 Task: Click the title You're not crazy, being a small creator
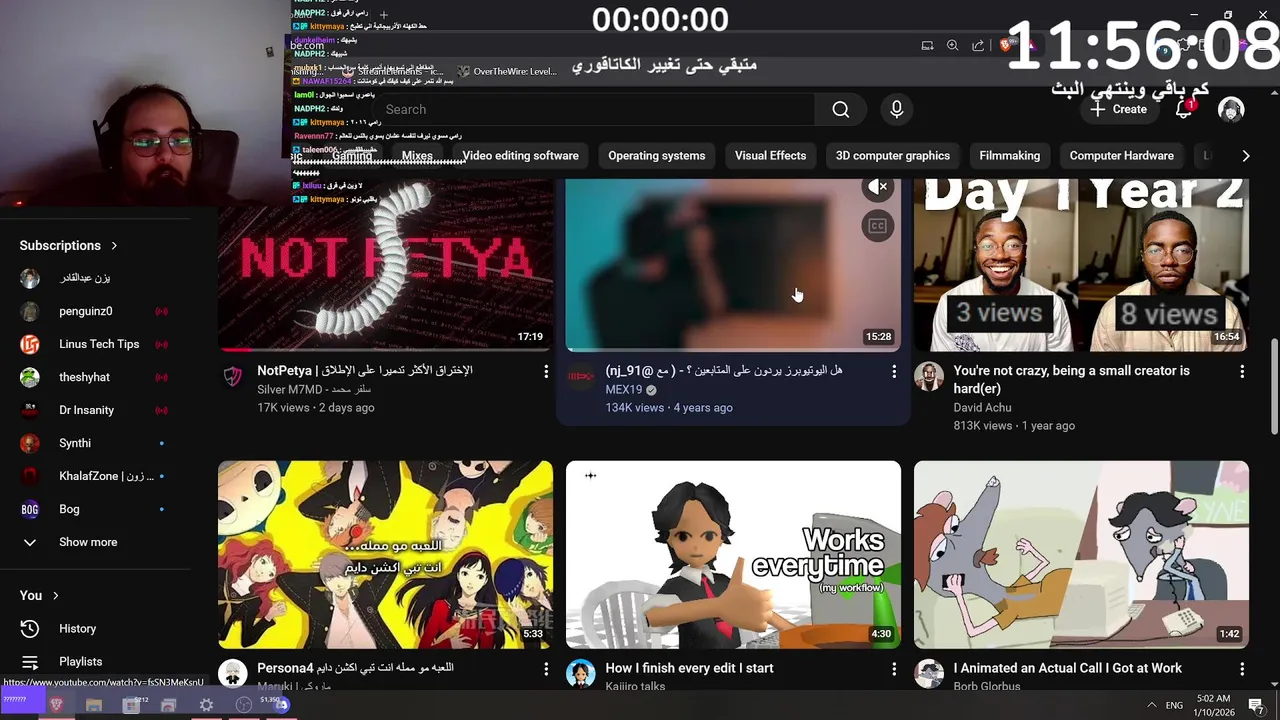[1072, 379]
